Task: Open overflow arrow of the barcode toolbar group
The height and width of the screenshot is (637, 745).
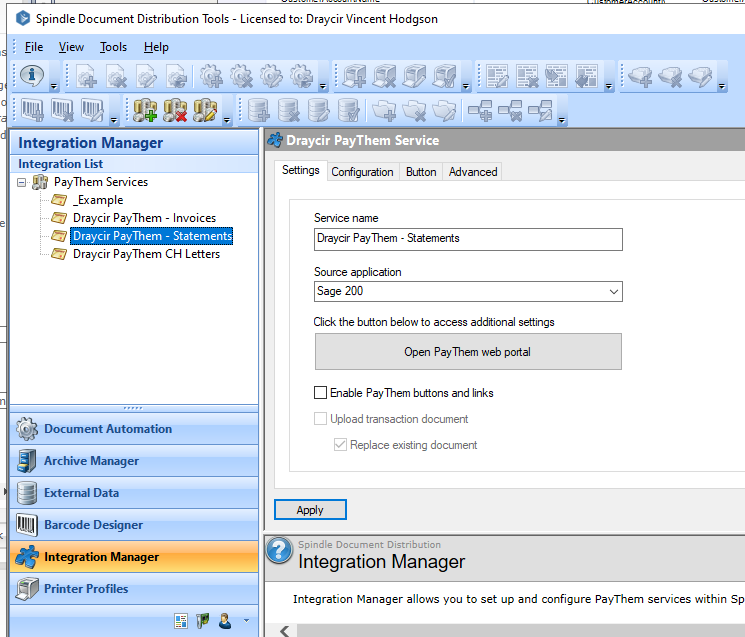Action: [114, 121]
